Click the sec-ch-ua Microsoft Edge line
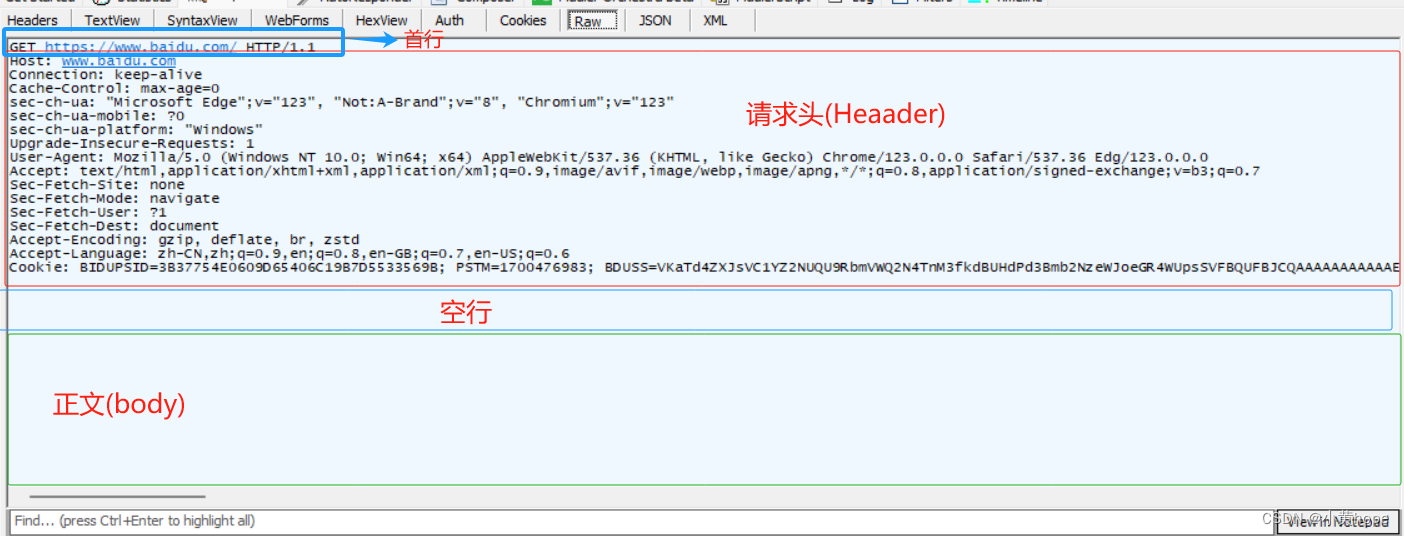Screen dimensions: 1404x536 coord(341,103)
